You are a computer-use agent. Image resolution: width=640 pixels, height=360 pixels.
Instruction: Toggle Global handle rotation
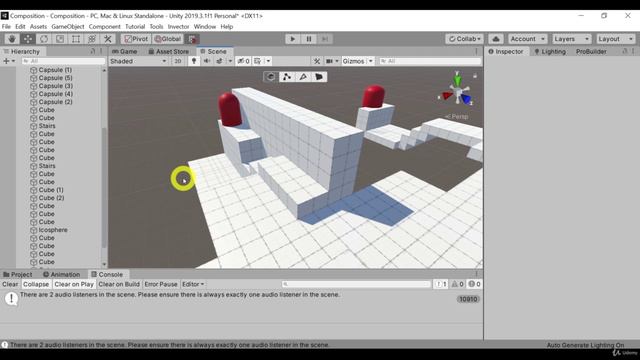point(168,39)
